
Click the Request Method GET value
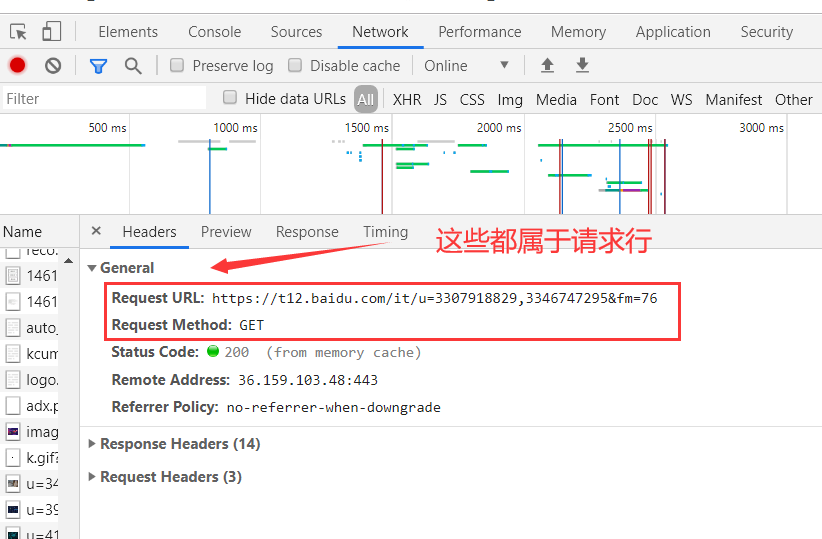(252, 326)
